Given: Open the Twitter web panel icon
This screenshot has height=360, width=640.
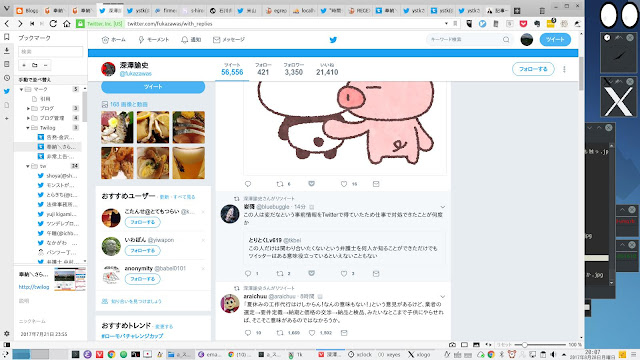Looking at the screenshot, I should (7, 91).
